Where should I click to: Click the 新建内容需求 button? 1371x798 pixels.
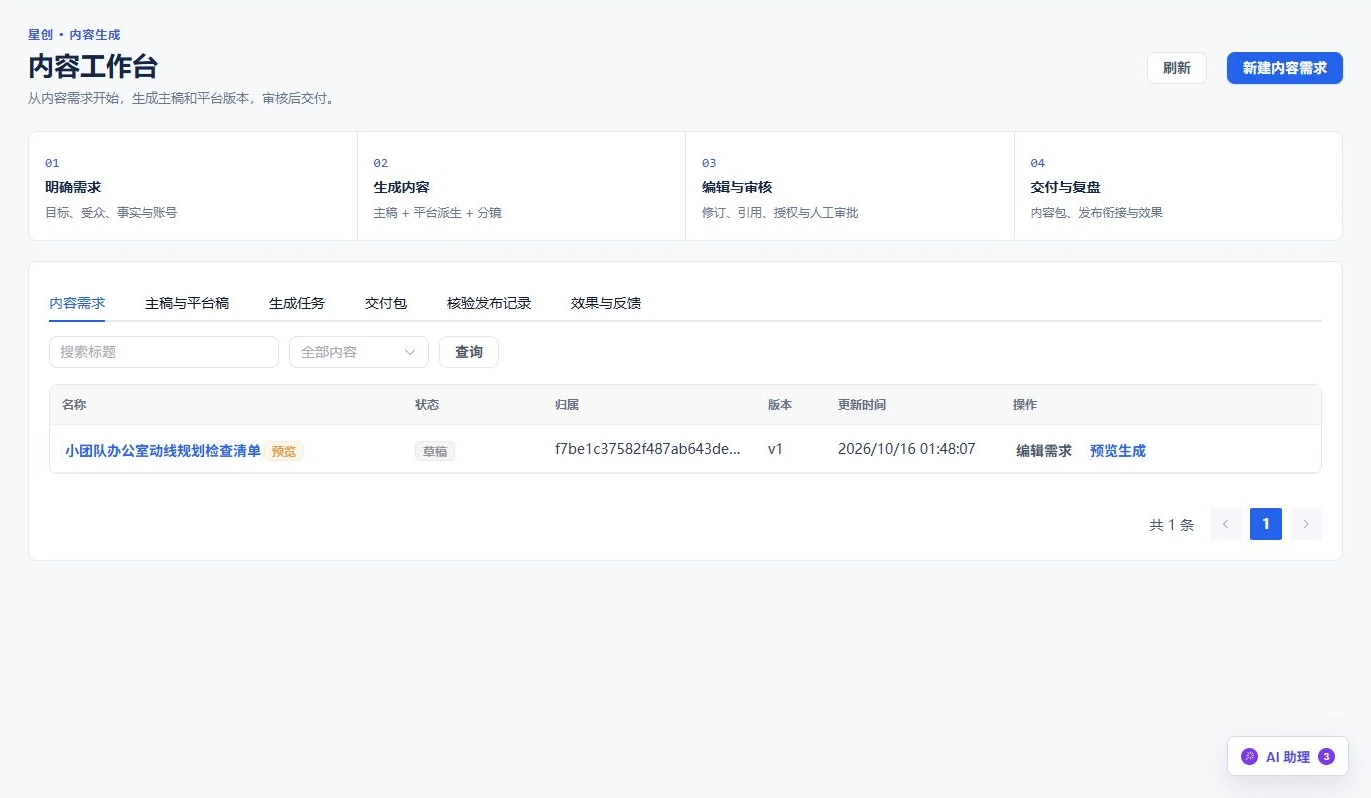[x=1285, y=68]
